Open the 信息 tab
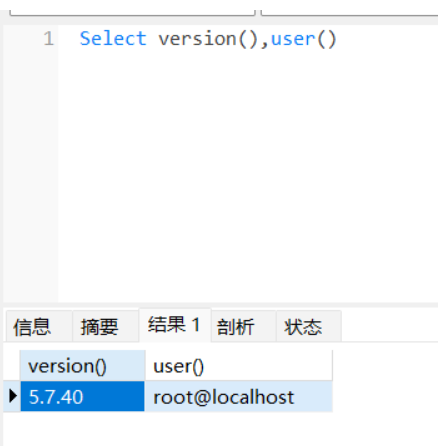 pos(39,326)
